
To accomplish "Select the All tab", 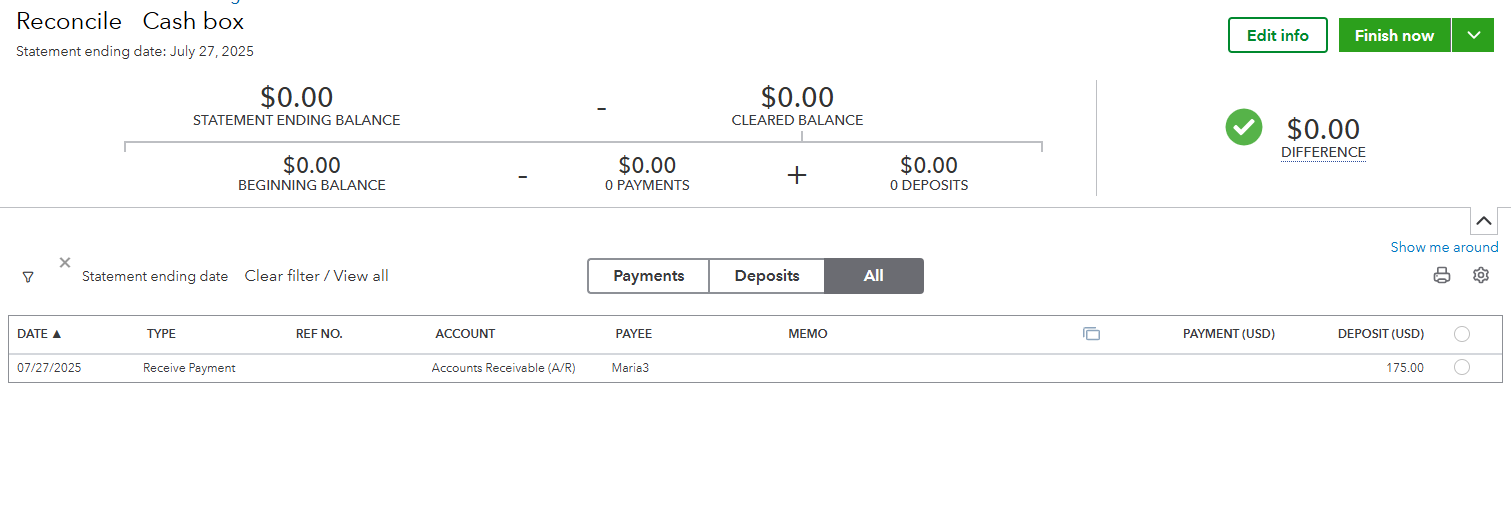I will (874, 276).
